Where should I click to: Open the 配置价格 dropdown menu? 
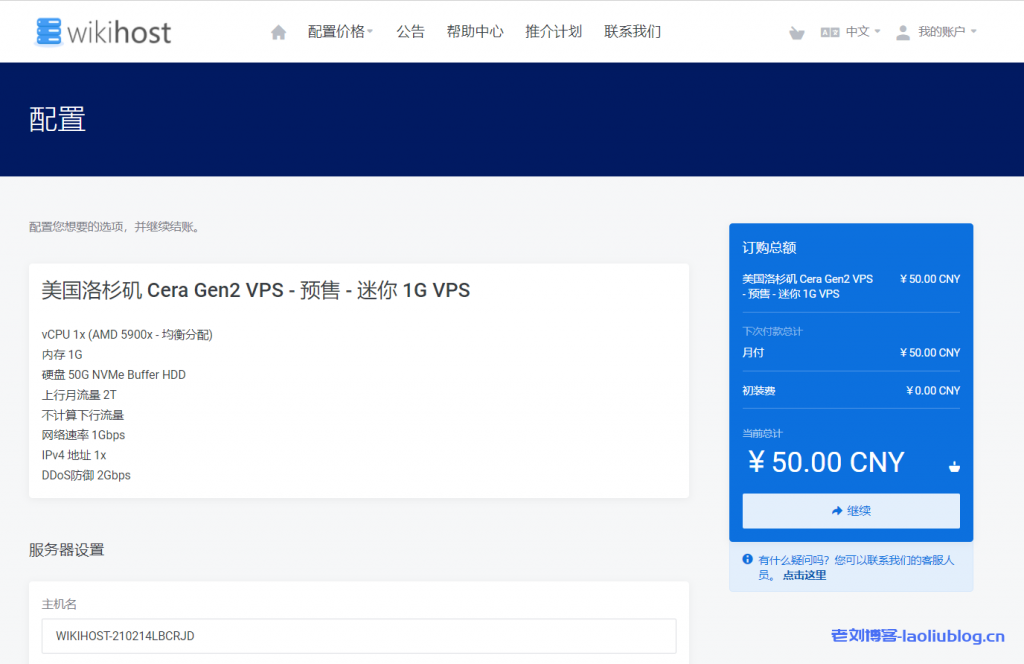pos(338,31)
